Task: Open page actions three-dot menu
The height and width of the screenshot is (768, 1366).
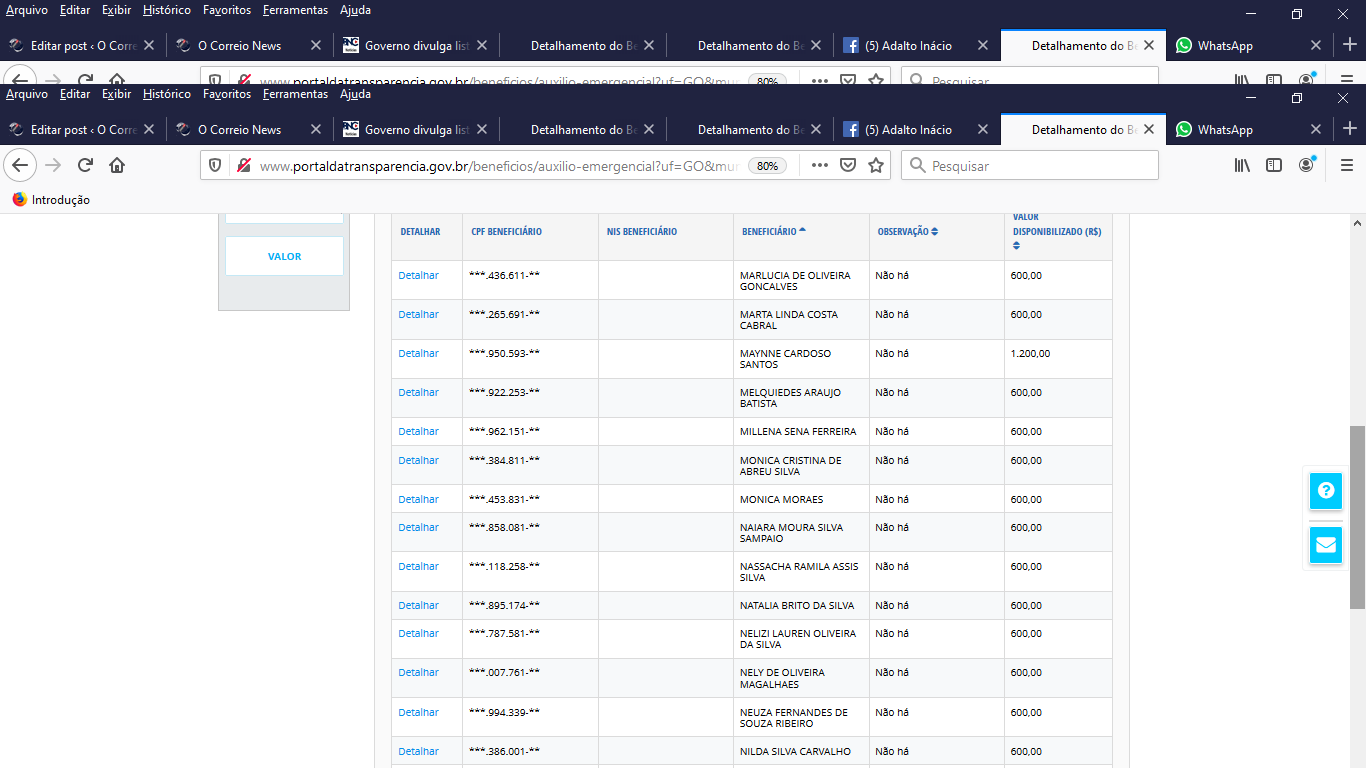Action: pyautogui.click(x=820, y=166)
